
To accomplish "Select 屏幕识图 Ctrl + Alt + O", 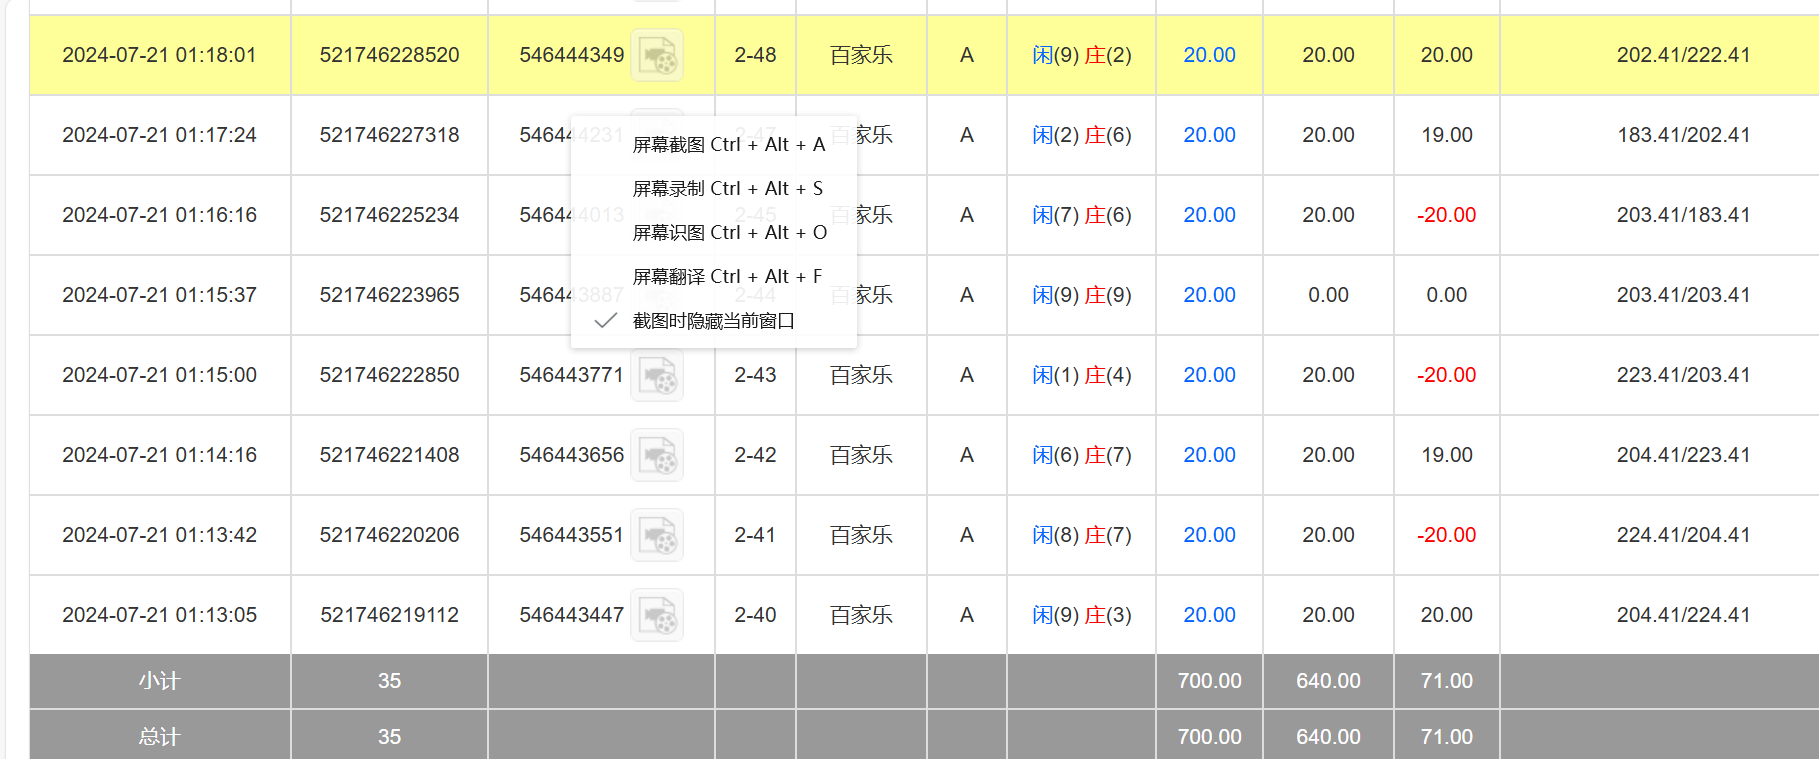I will [729, 233].
